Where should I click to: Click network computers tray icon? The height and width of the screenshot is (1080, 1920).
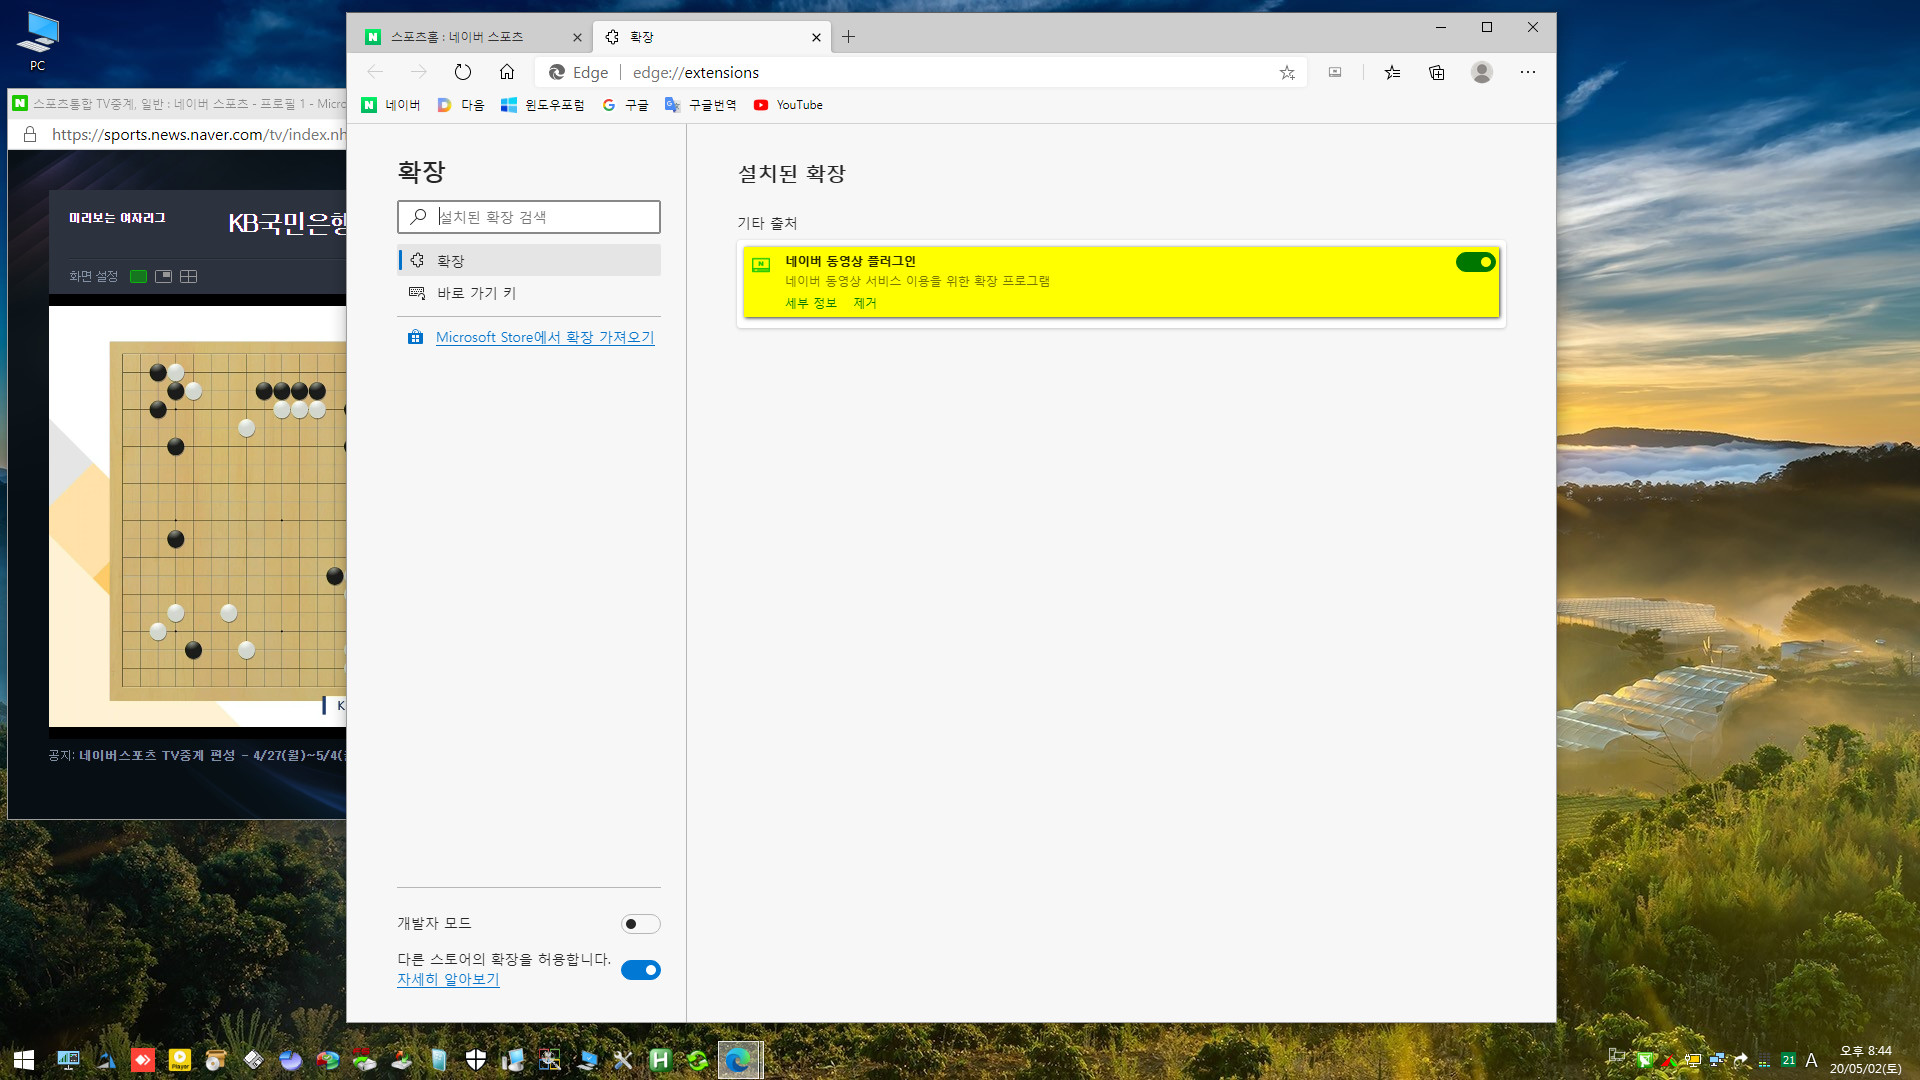(1717, 1060)
